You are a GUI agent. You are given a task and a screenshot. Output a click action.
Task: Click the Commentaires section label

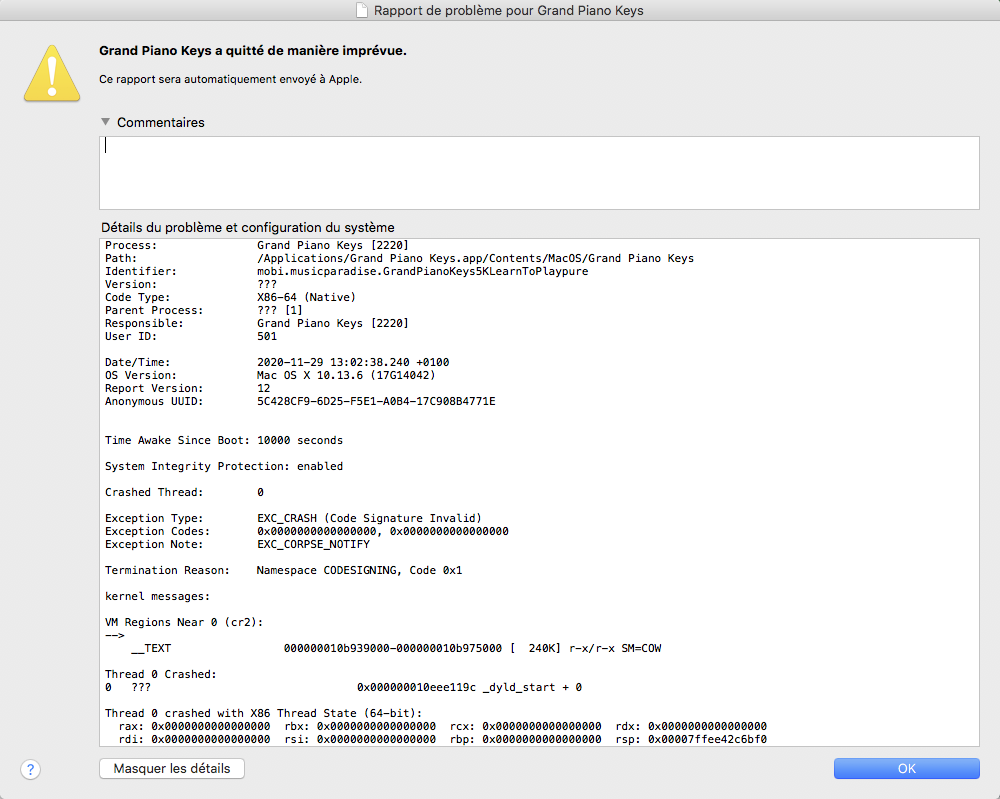(160, 122)
